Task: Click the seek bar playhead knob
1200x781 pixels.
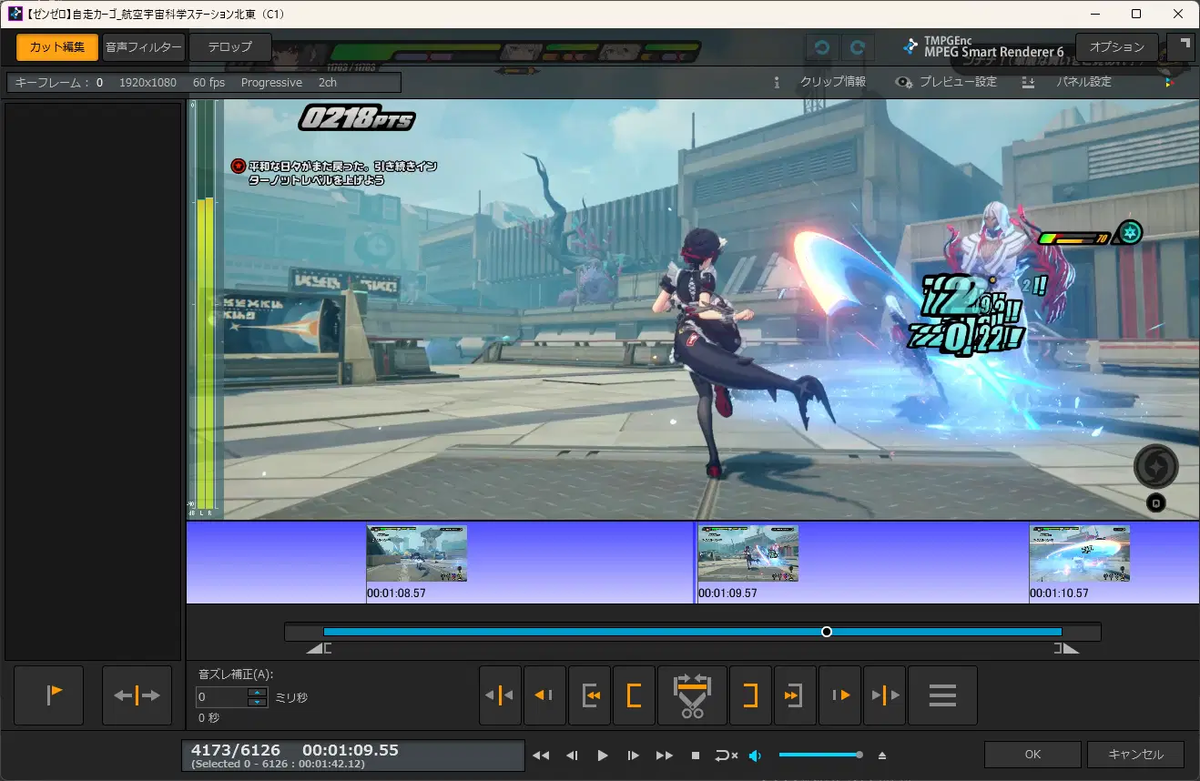Action: pos(826,632)
